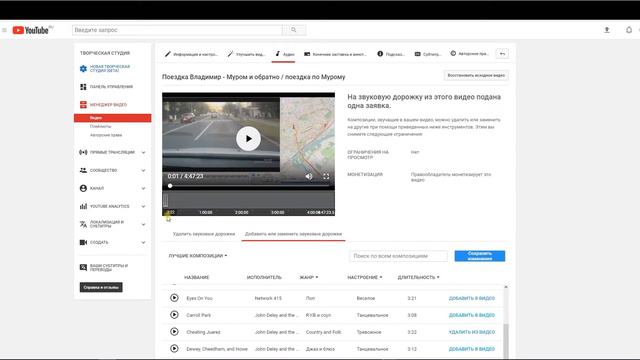Sort by the Name column header

click(x=196, y=277)
